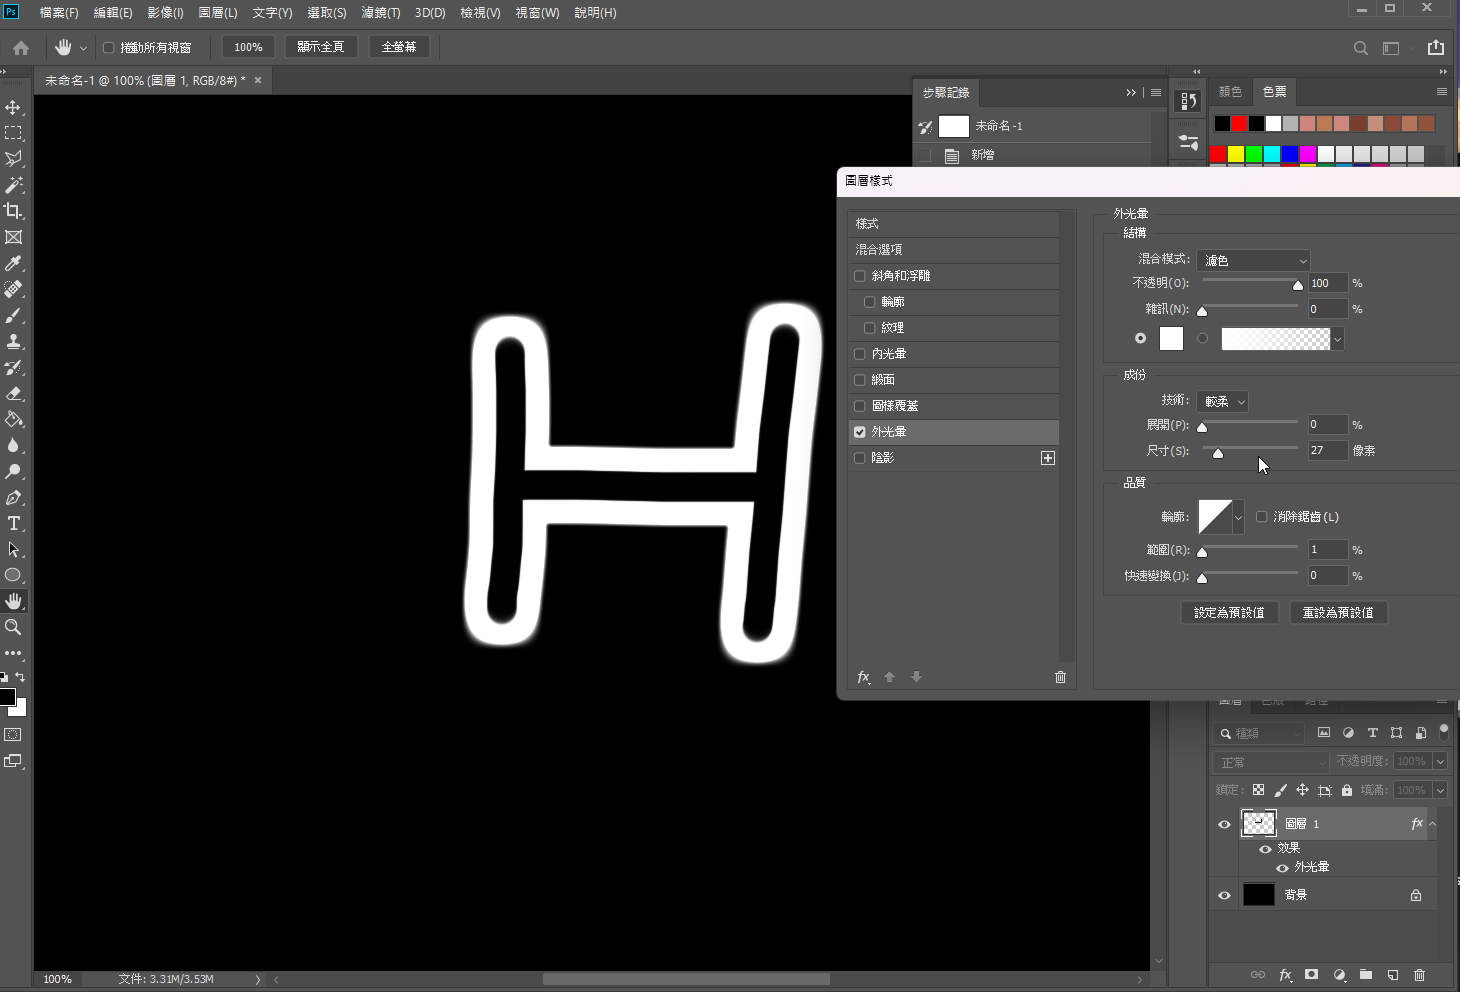Select the Eyedropper tool

(13, 263)
